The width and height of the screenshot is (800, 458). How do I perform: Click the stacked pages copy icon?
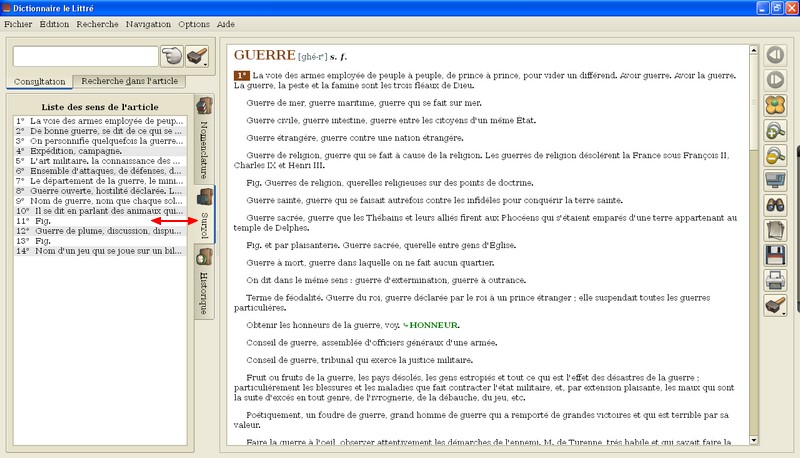coord(775,230)
